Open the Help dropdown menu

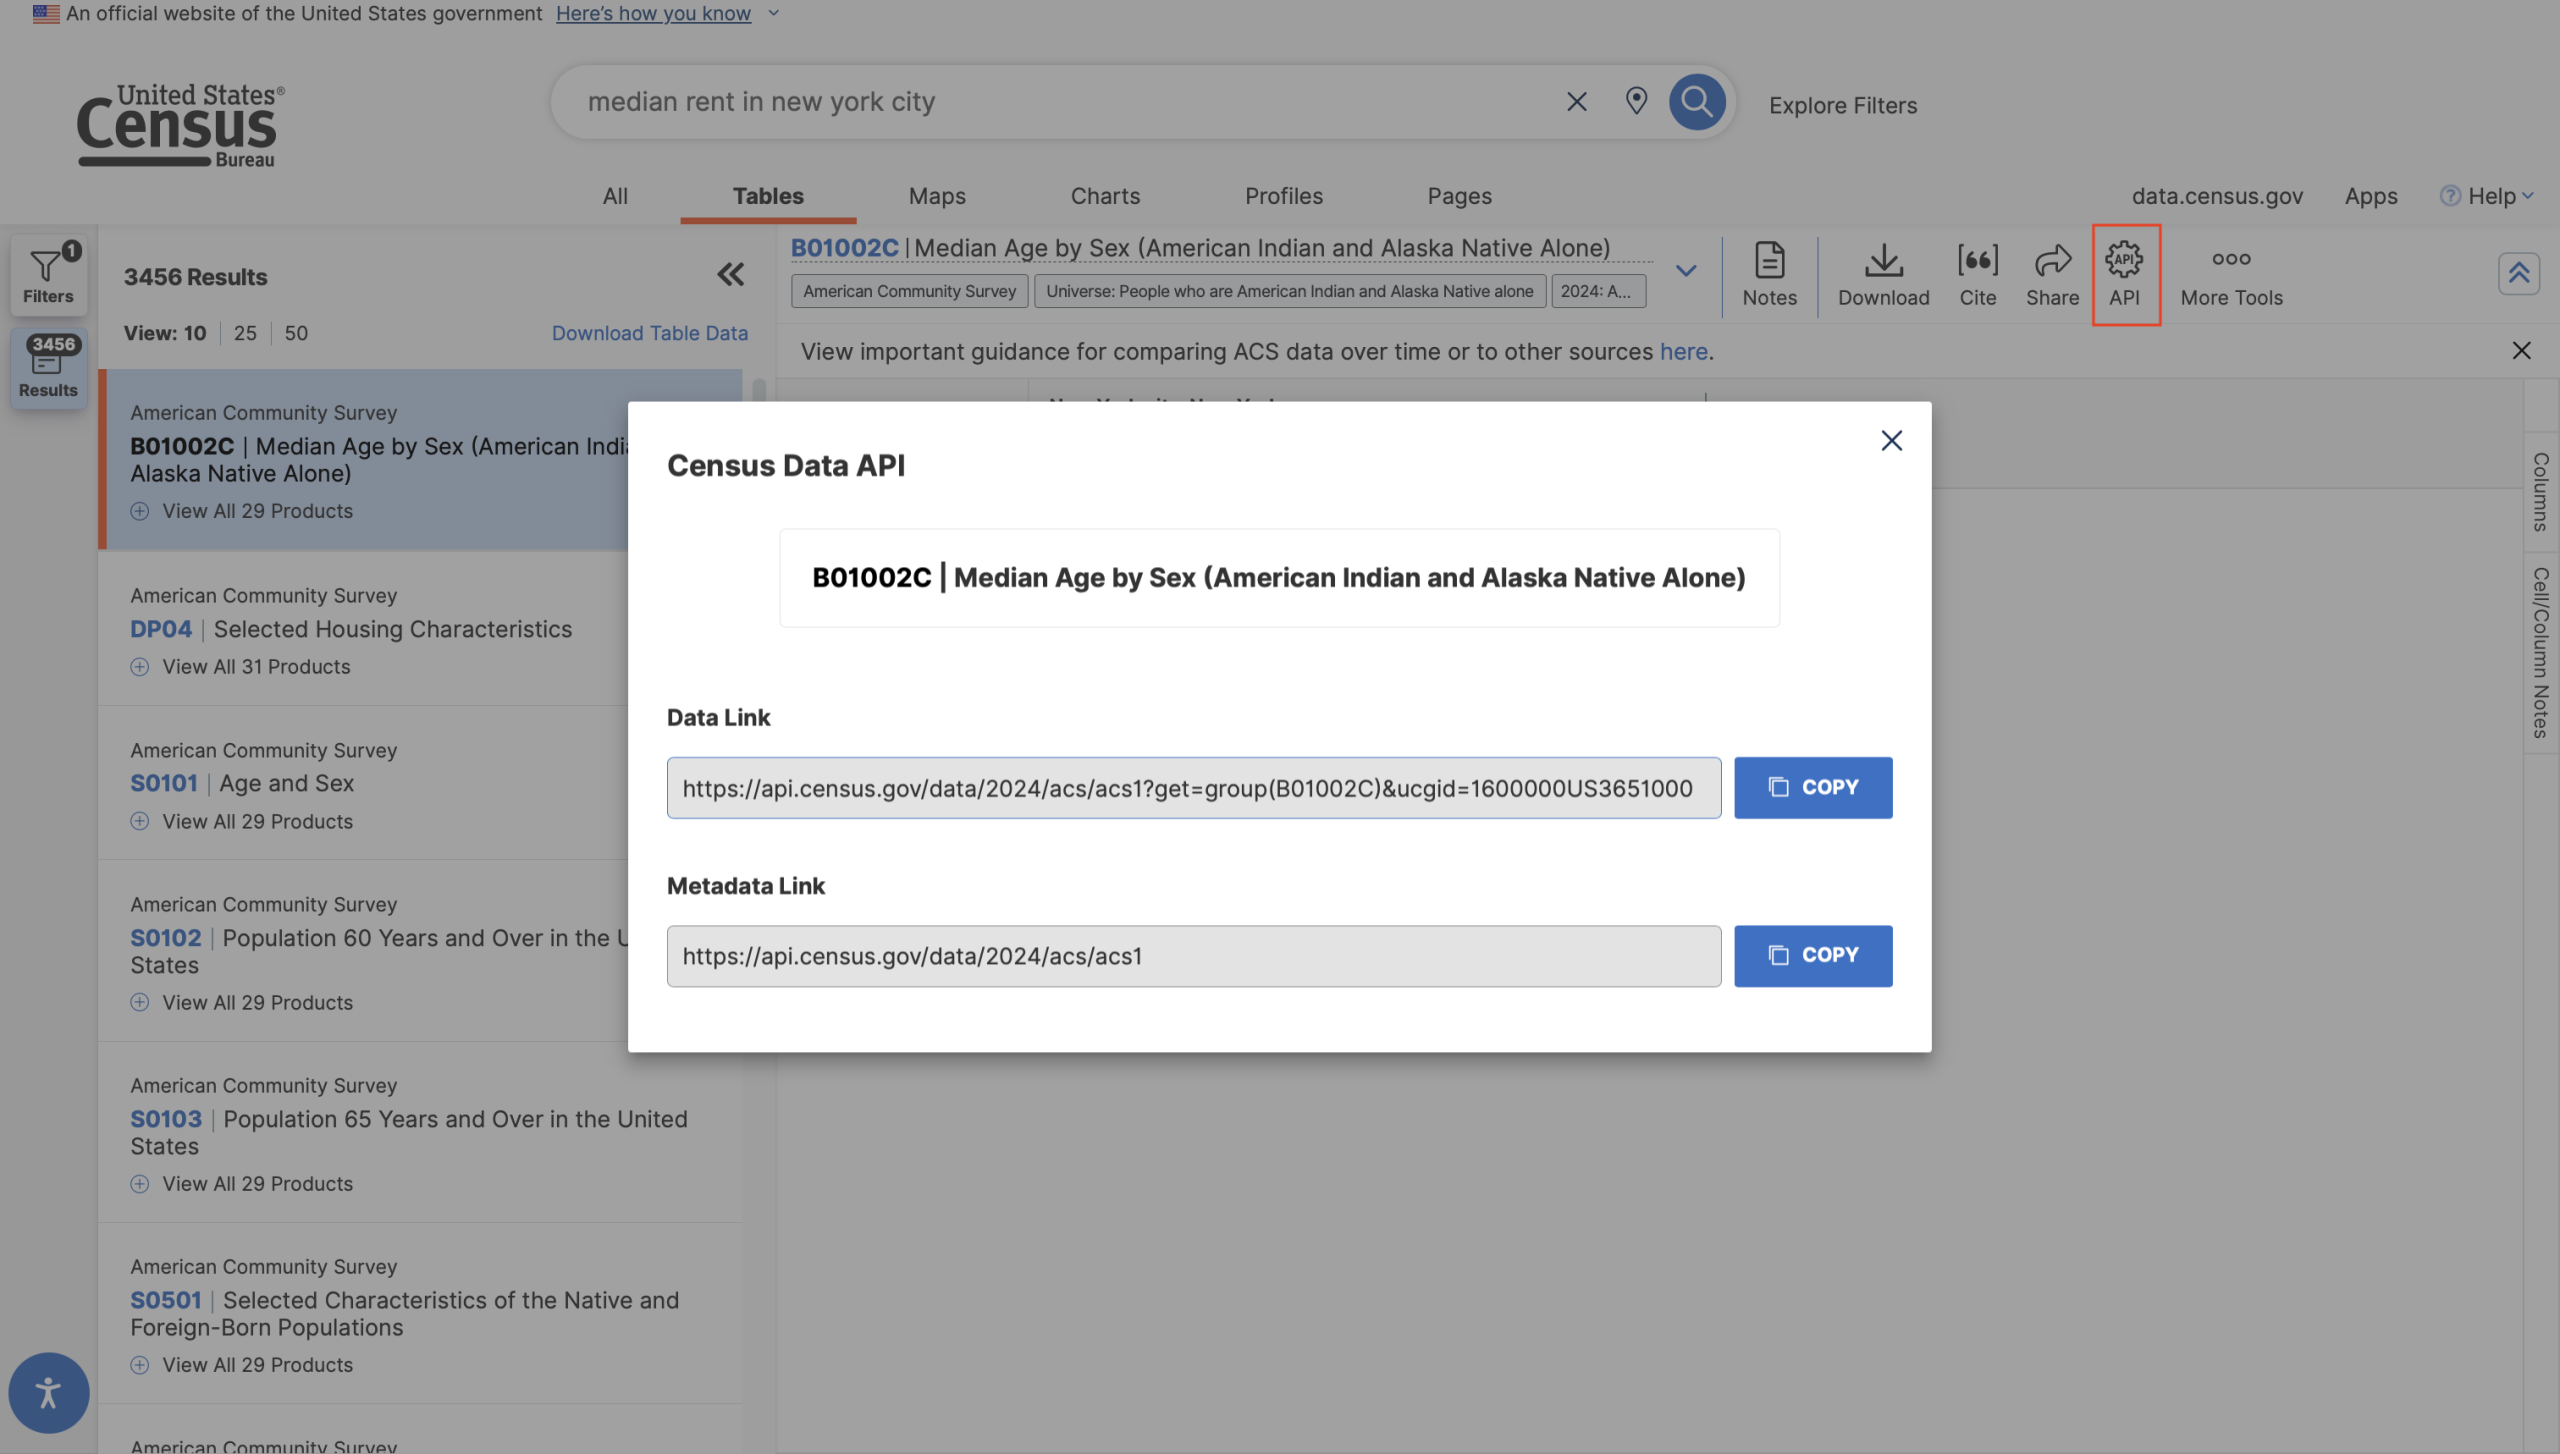[2489, 196]
